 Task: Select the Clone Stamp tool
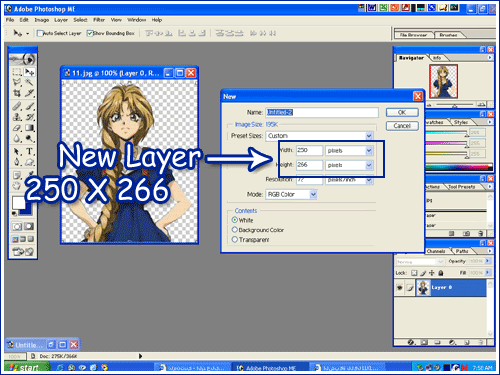pos(17,117)
